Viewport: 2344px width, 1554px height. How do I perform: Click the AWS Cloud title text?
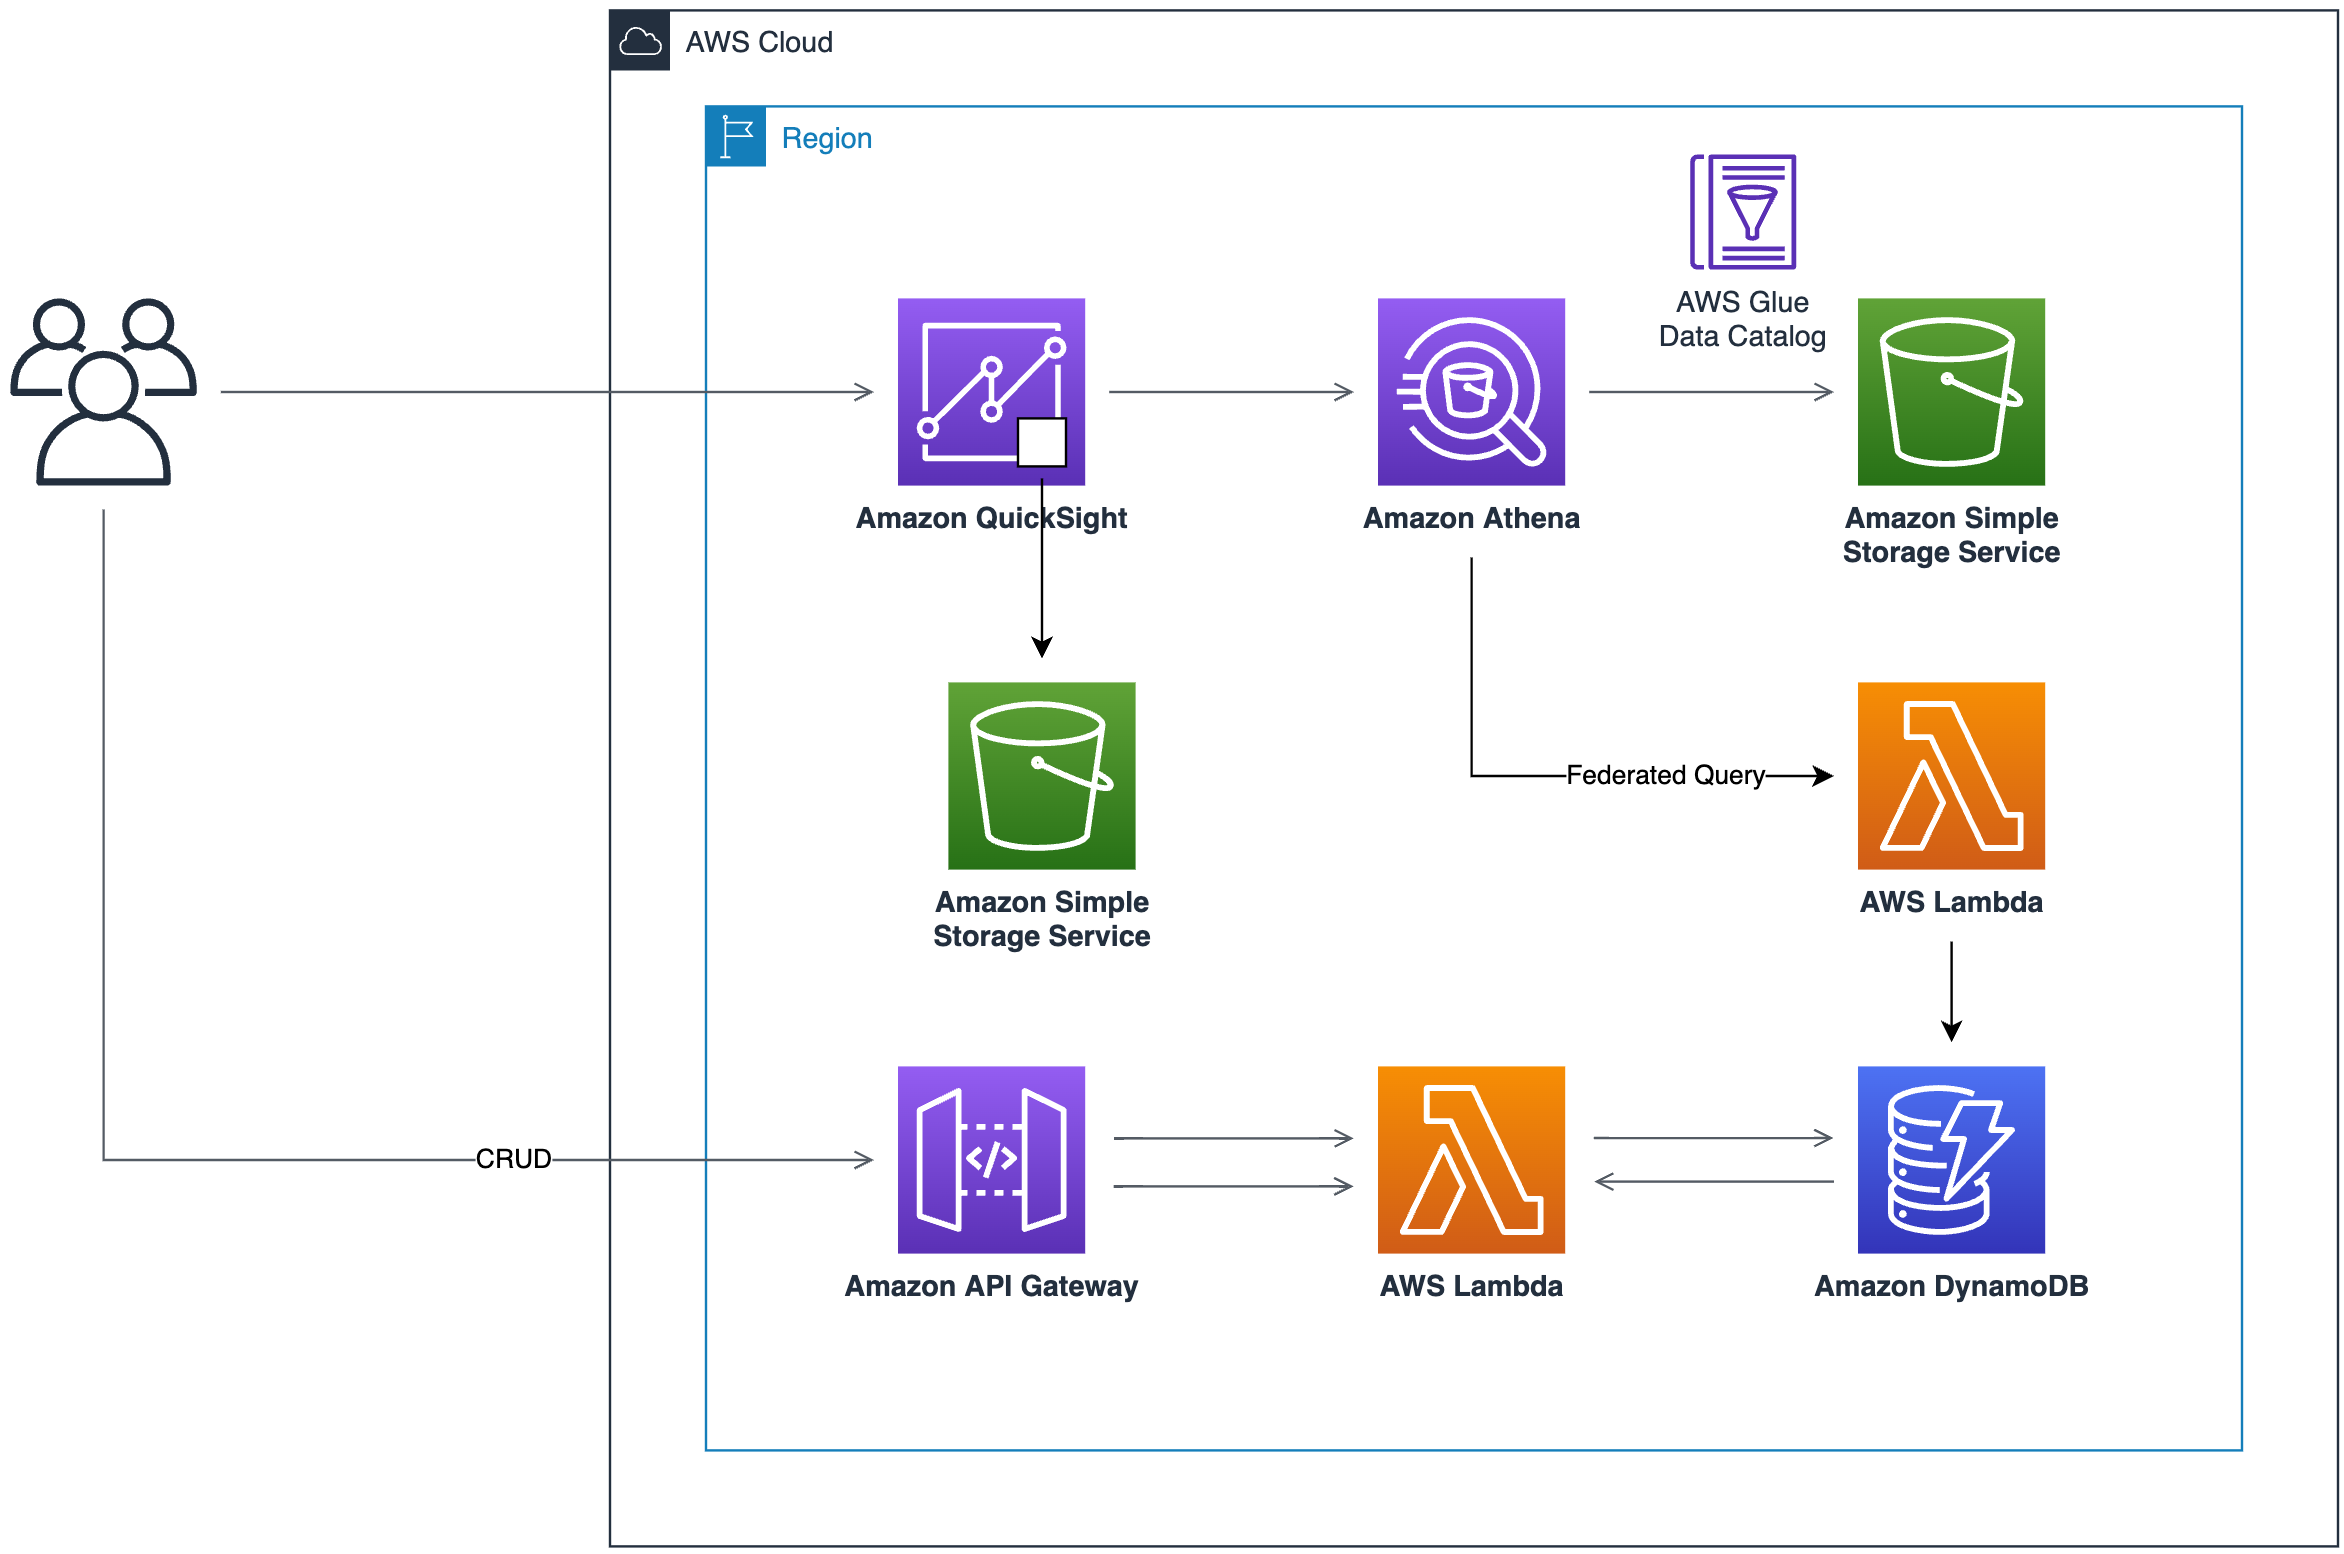(x=758, y=42)
